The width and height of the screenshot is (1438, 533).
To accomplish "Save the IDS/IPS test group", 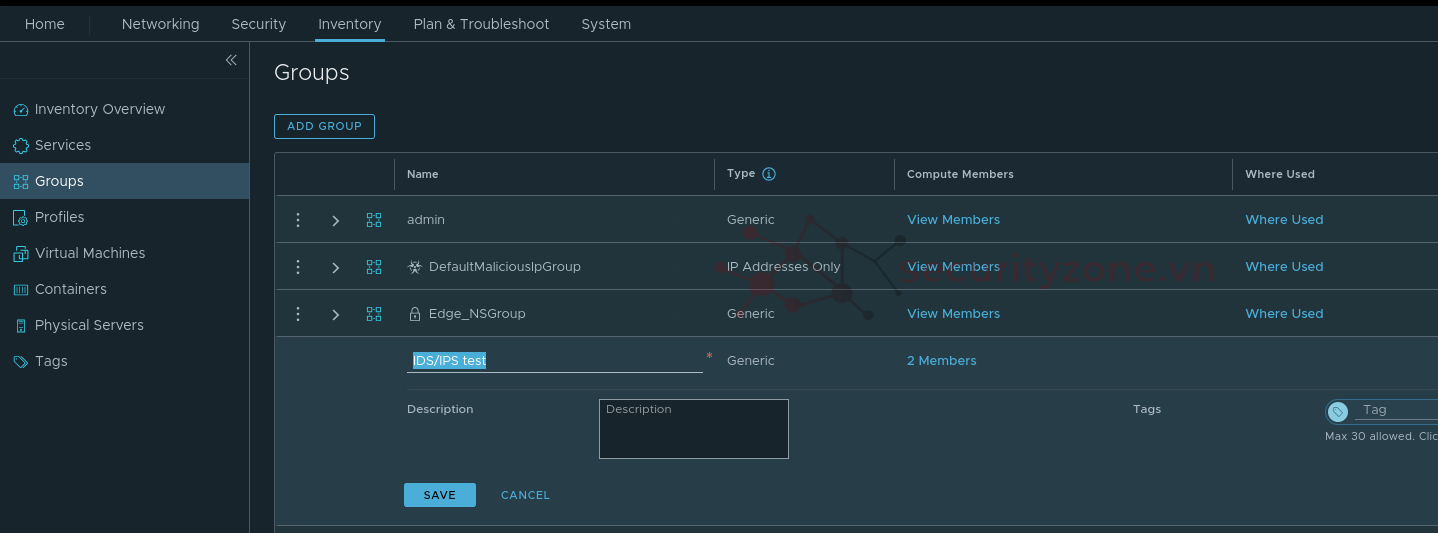I will [x=439, y=495].
